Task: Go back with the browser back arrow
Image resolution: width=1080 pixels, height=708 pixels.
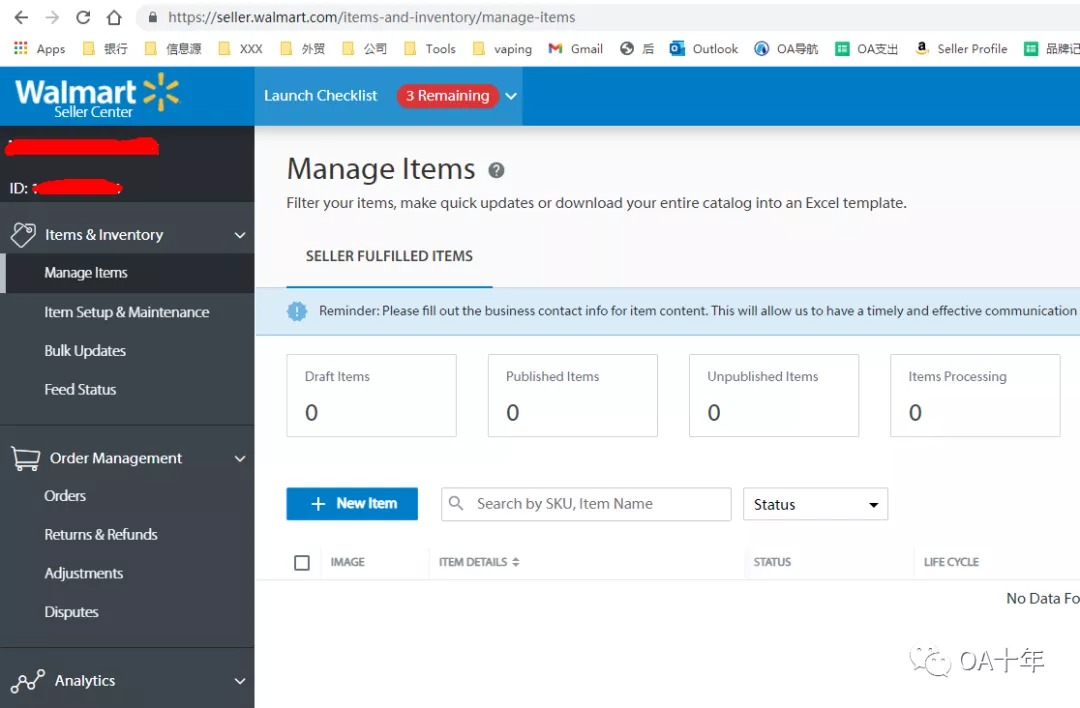Action: tap(21, 17)
